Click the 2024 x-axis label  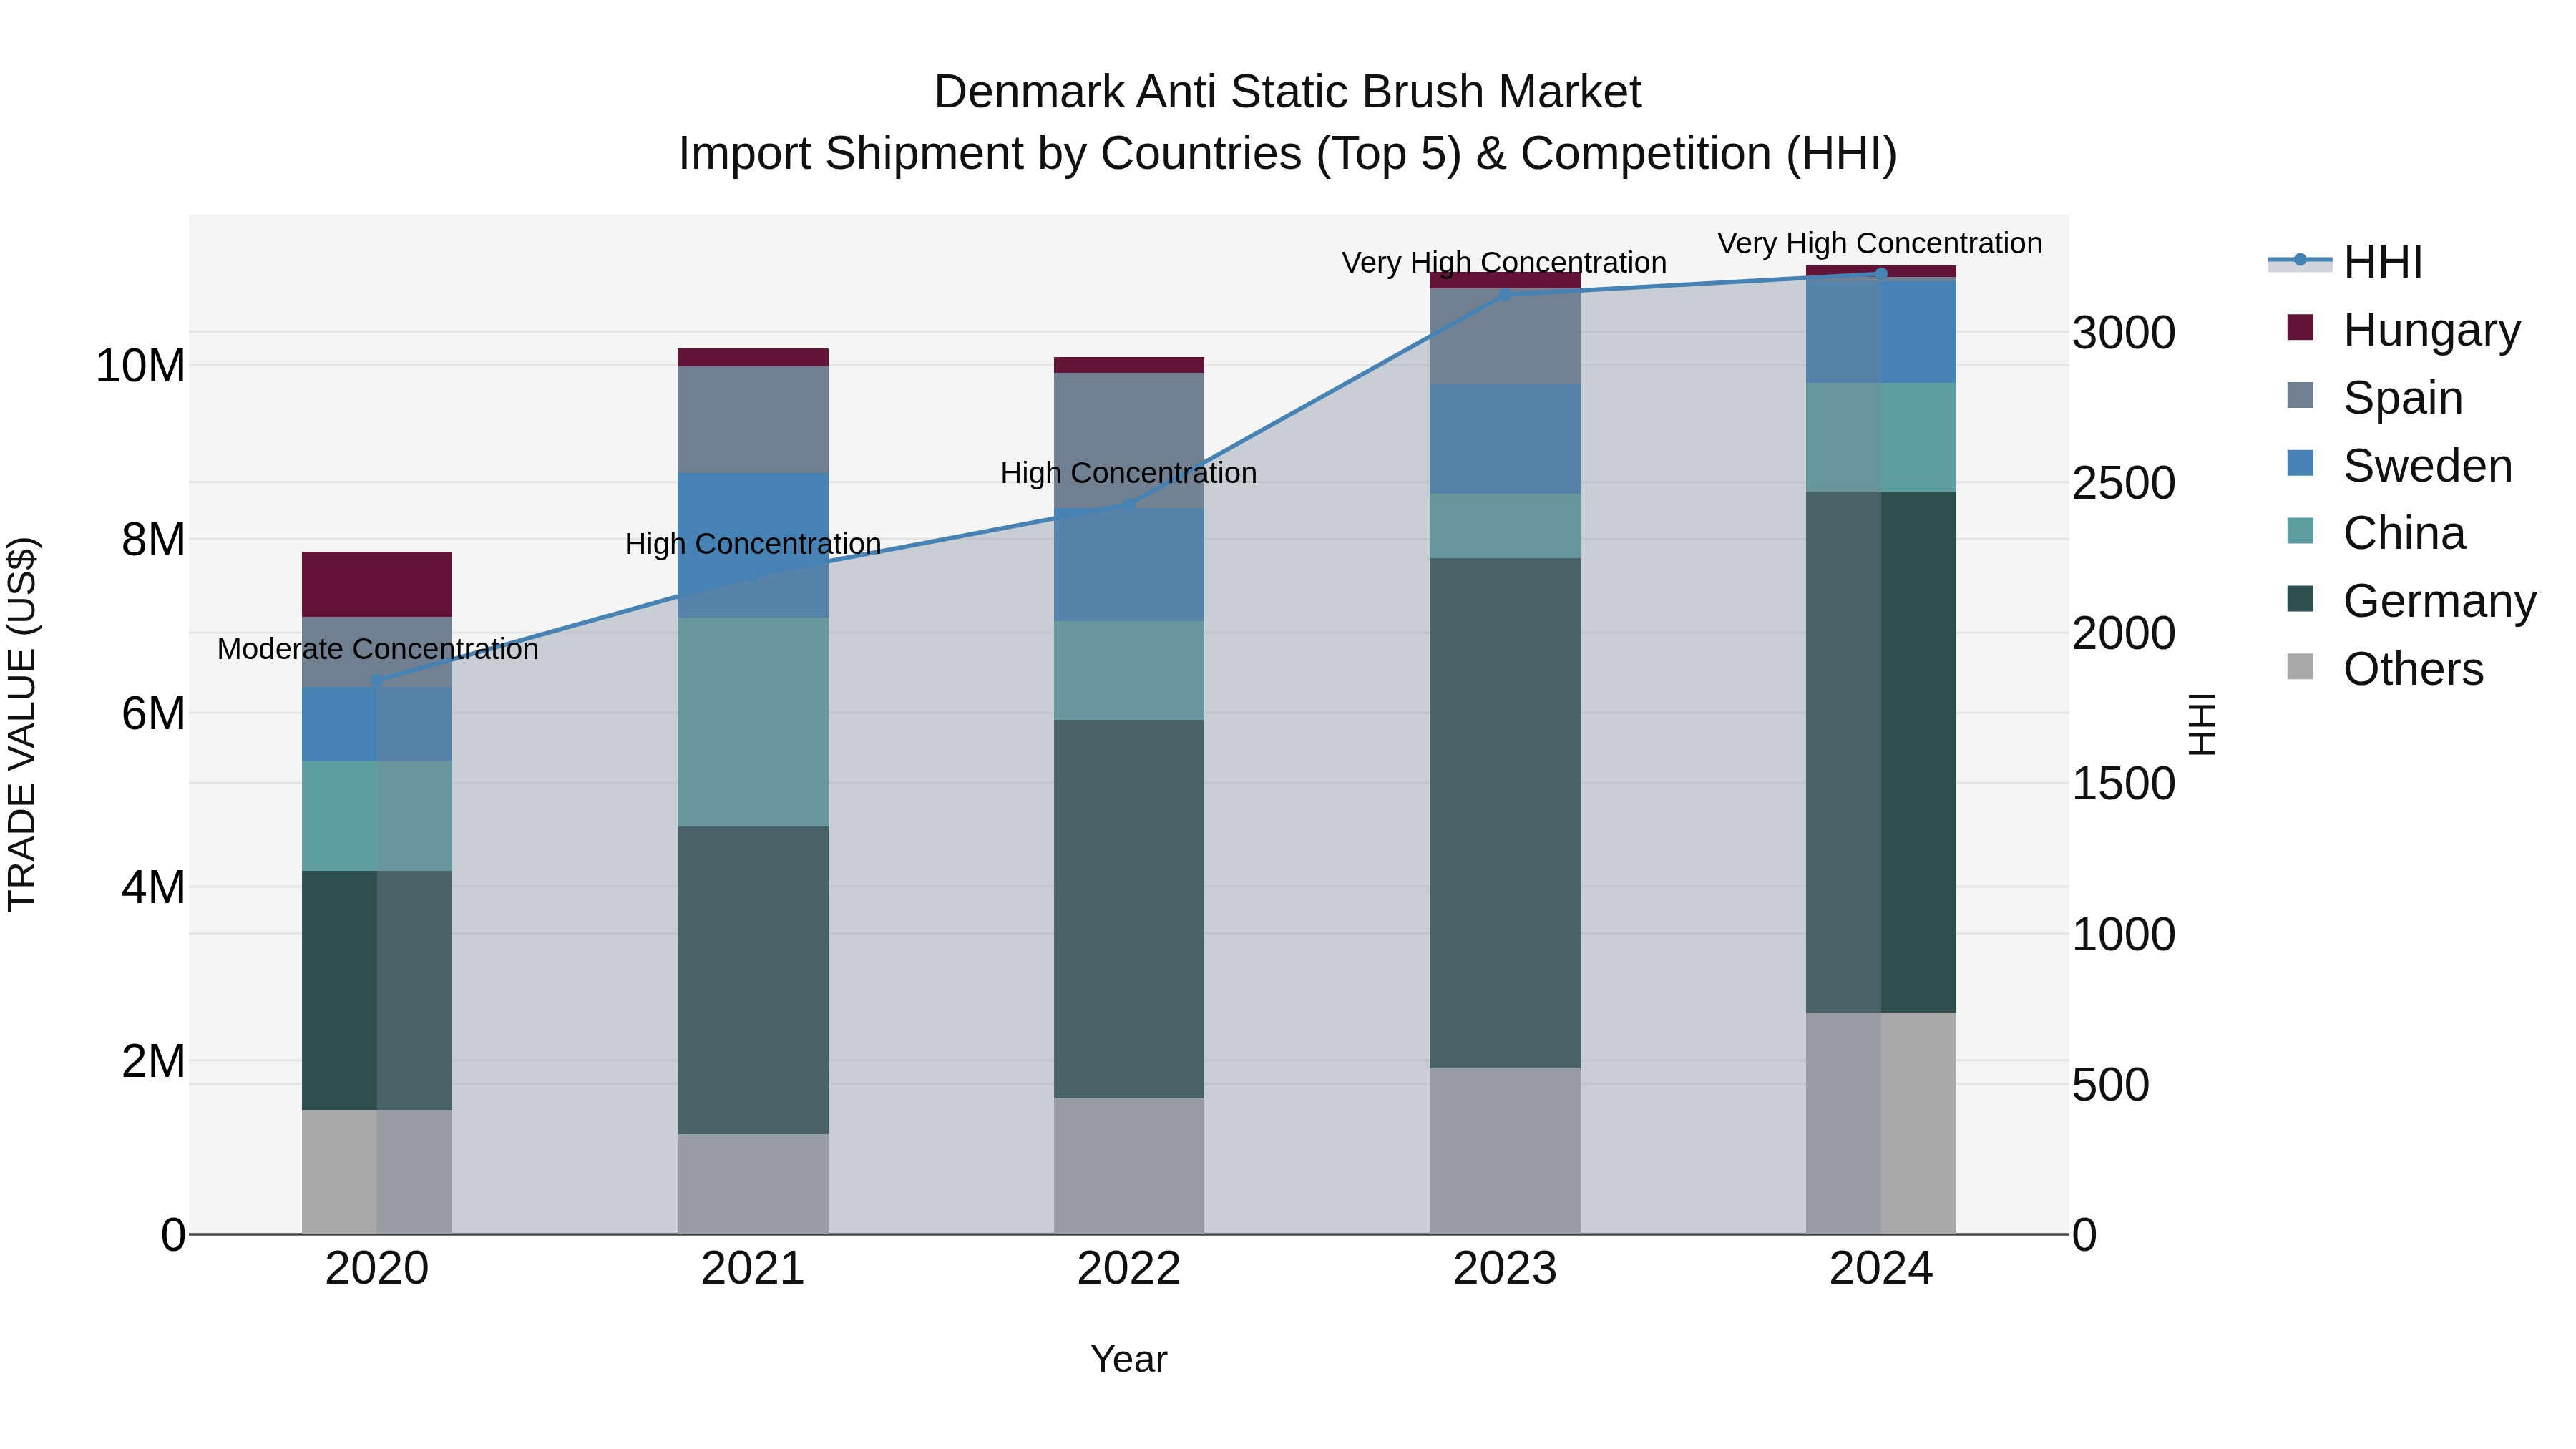point(1881,1269)
